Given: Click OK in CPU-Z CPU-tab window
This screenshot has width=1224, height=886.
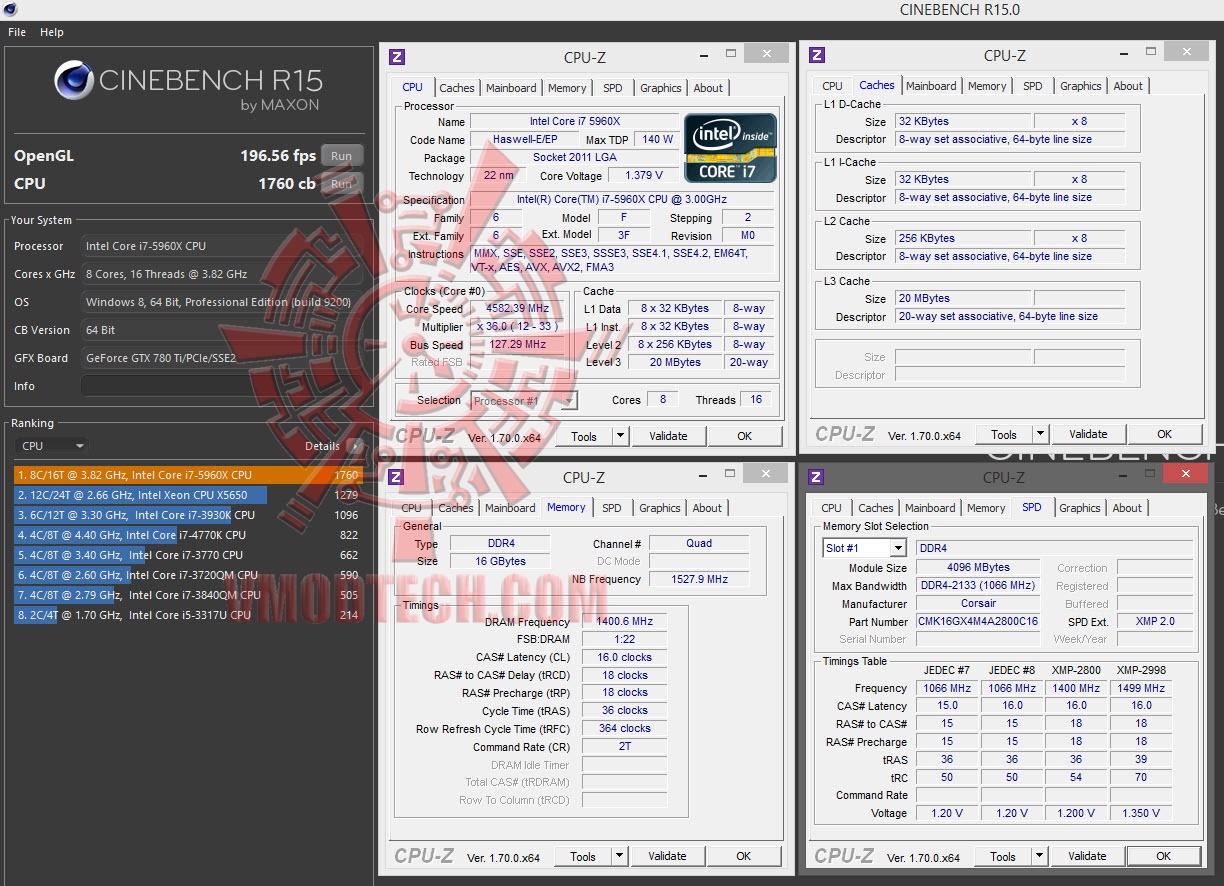Looking at the screenshot, I should click(744, 436).
